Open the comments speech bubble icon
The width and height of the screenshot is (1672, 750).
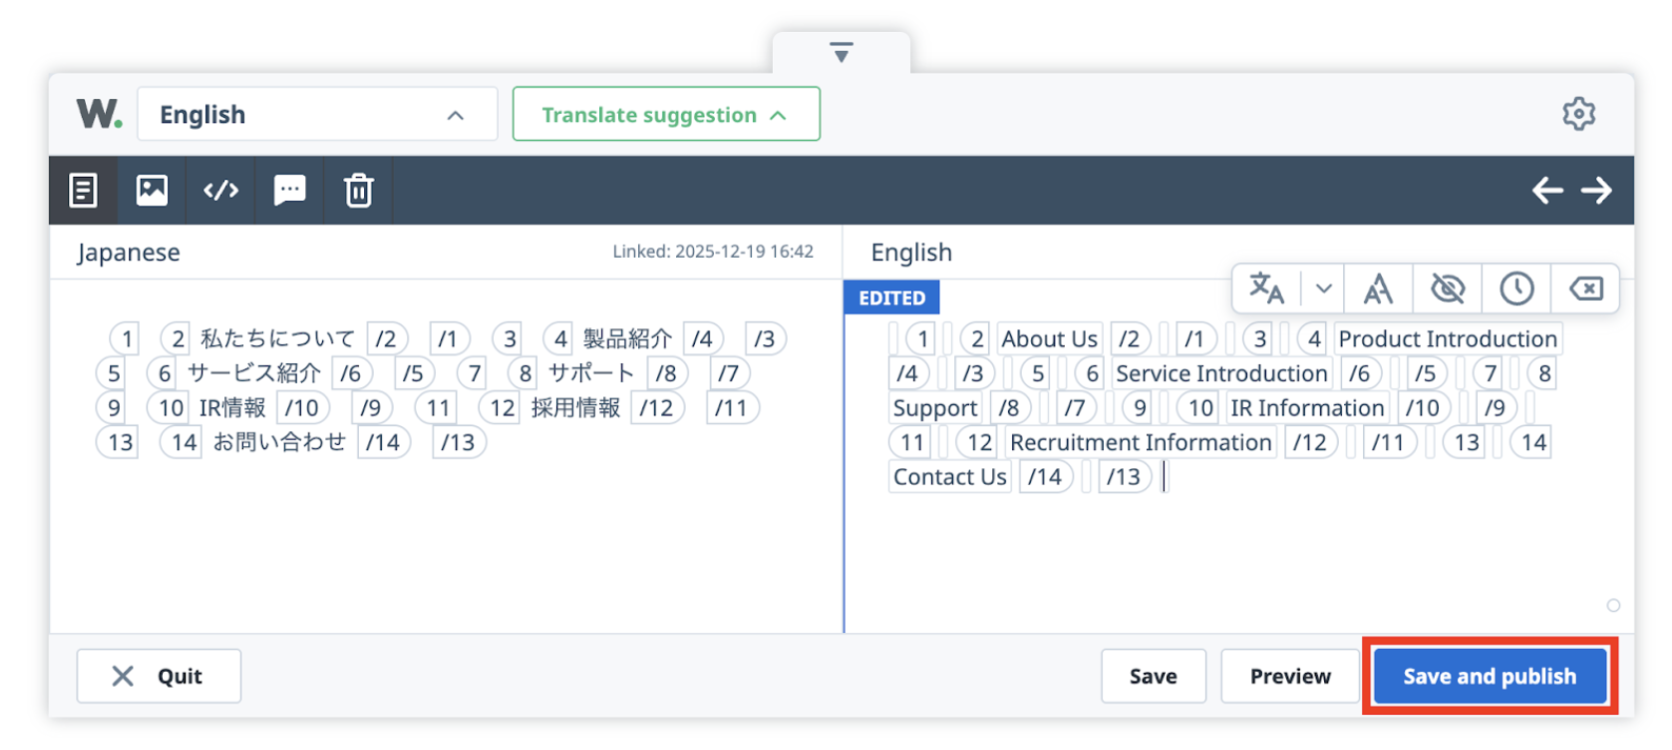[290, 190]
